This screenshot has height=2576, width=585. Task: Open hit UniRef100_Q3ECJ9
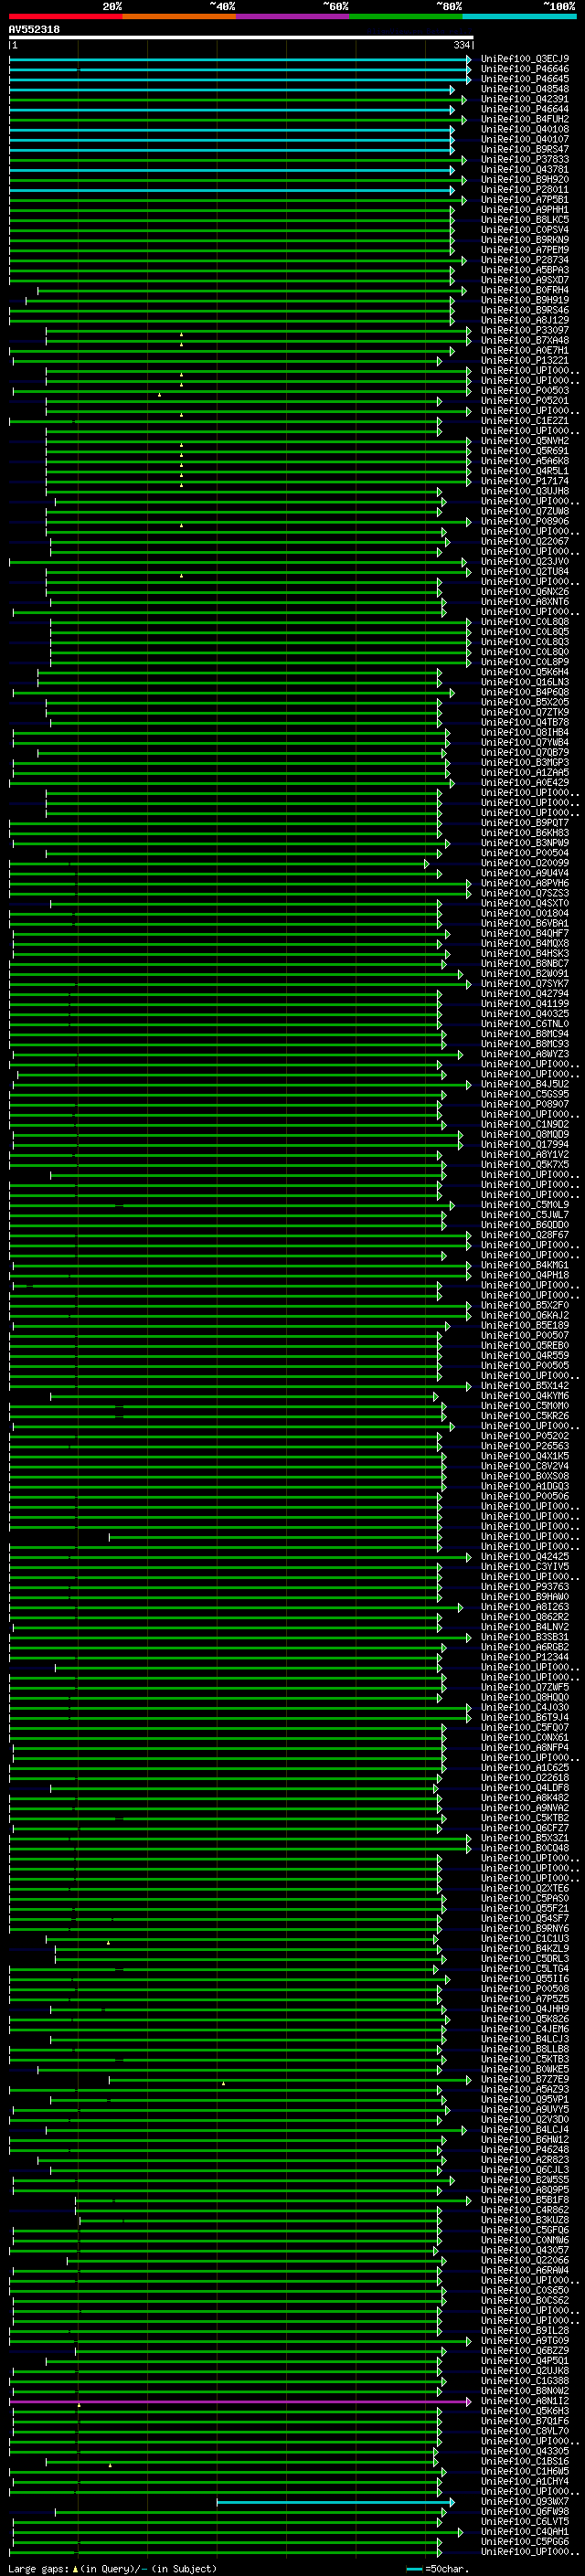pos(525,59)
